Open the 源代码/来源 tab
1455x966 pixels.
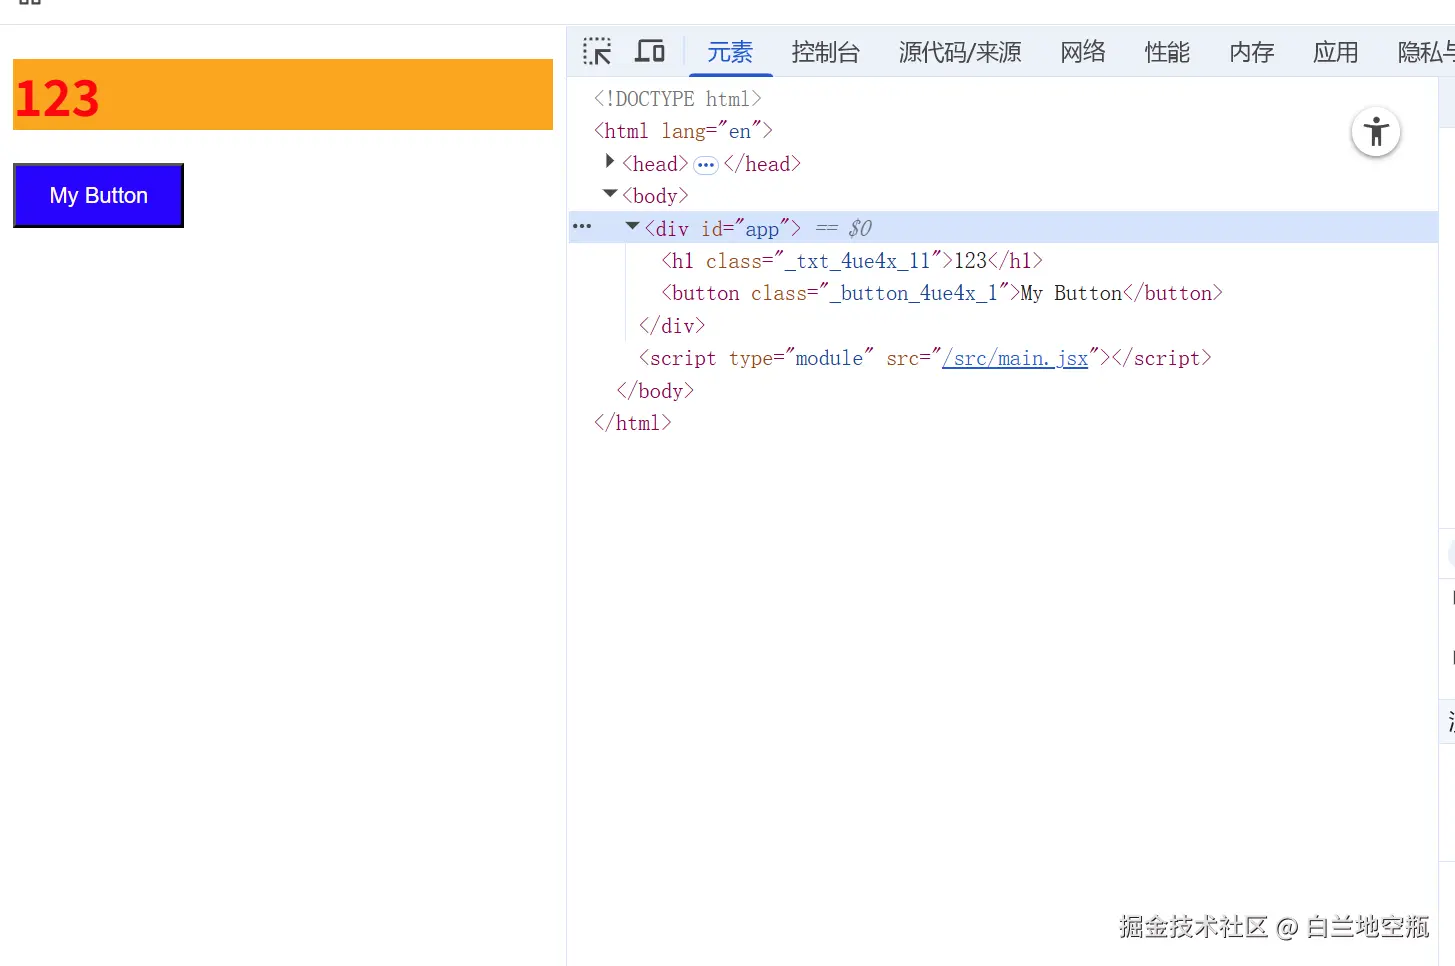coord(960,52)
